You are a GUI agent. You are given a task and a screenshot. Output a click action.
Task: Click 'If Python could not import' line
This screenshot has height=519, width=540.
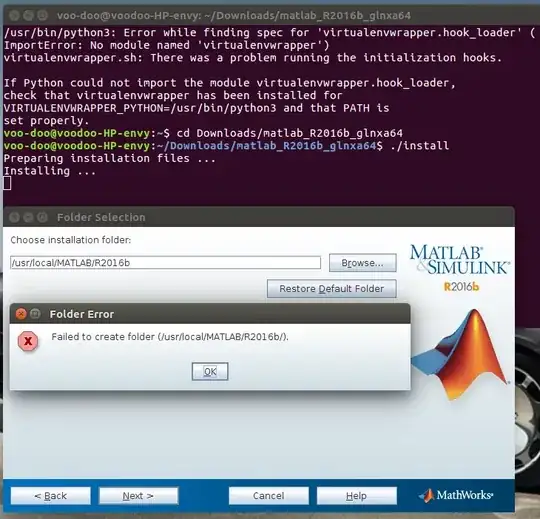(230, 83)
